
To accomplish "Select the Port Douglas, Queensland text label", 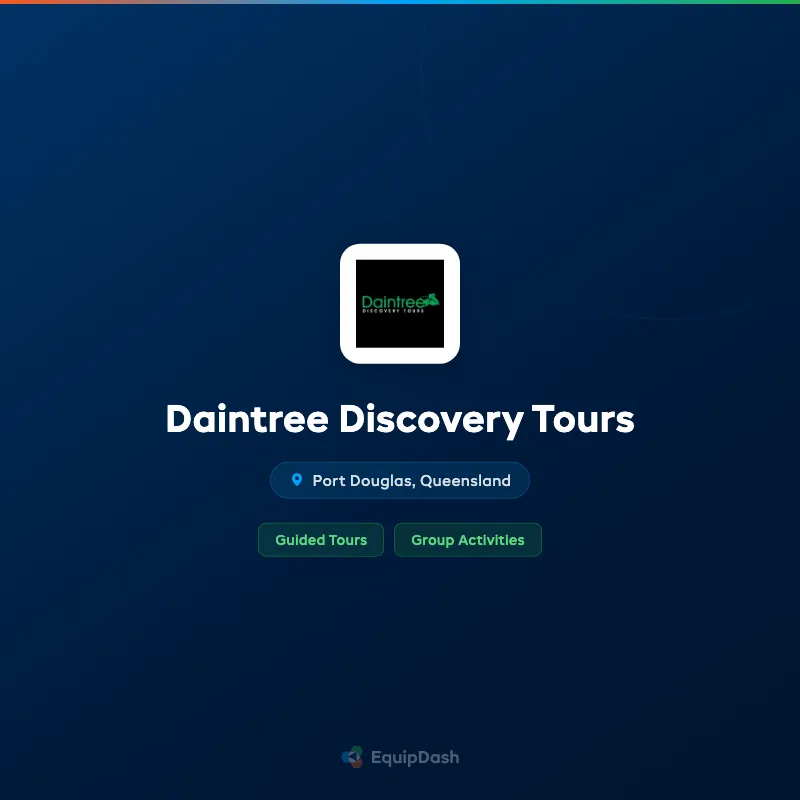I will [412, 480].
